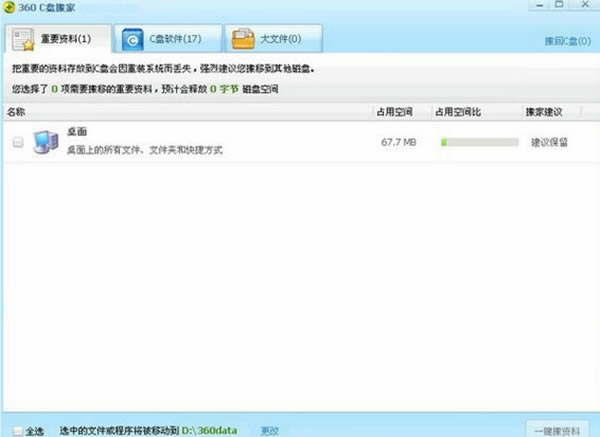The height and width of the screenshot is (437, 600).
Task: Click the 建议保留 suggestion text
Action: coord(549,142)
